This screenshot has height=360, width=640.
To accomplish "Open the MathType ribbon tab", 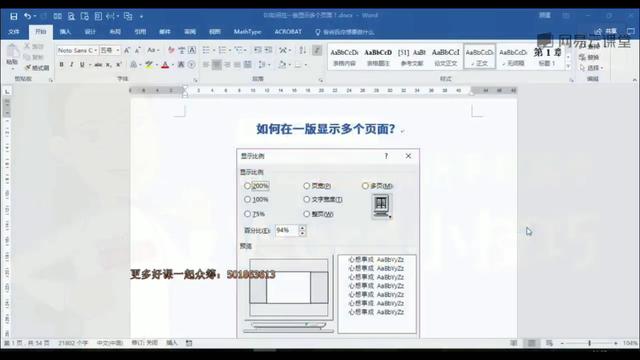I will click(247, 32).
